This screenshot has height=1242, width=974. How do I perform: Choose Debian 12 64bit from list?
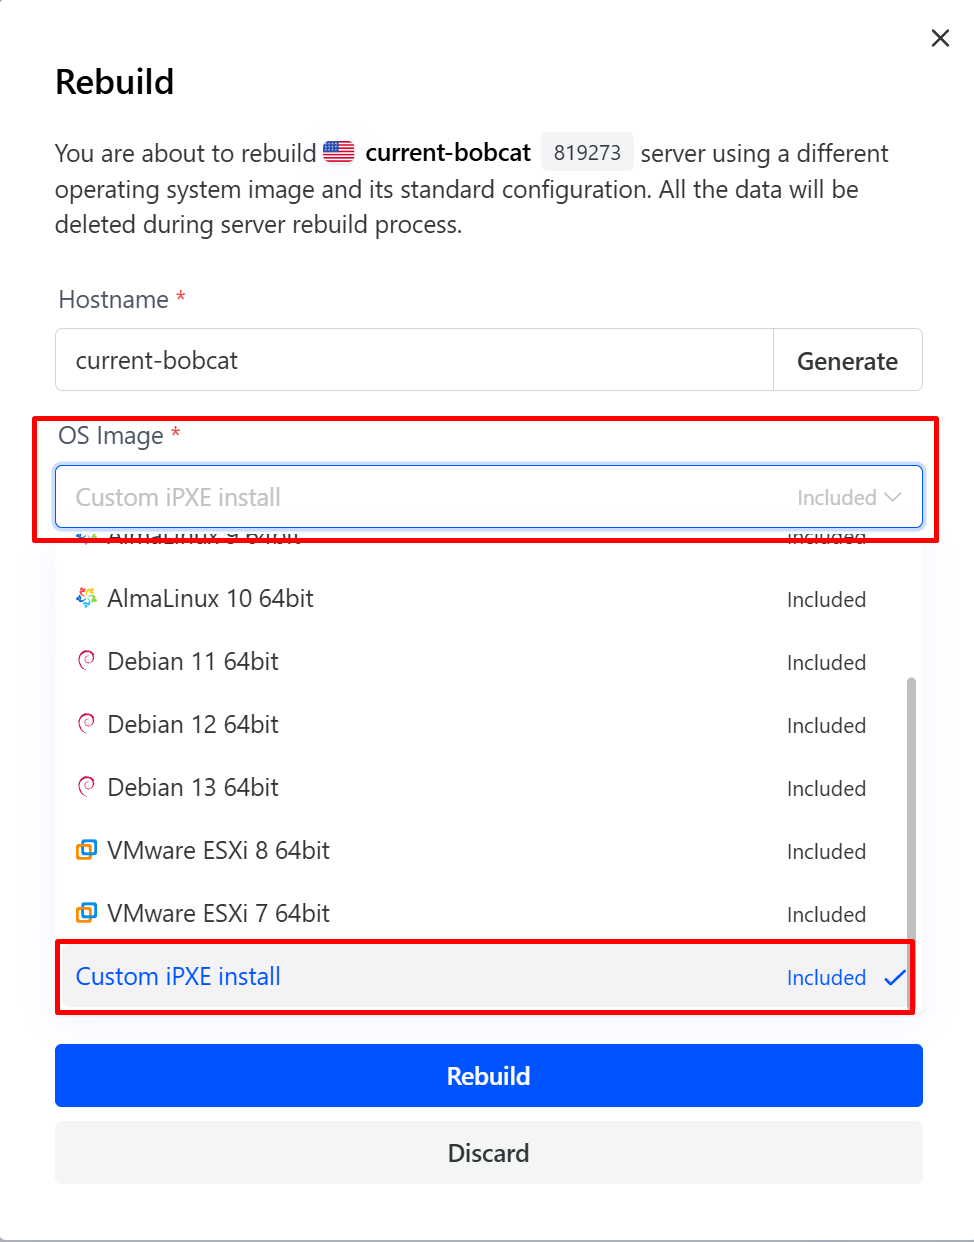193,725
